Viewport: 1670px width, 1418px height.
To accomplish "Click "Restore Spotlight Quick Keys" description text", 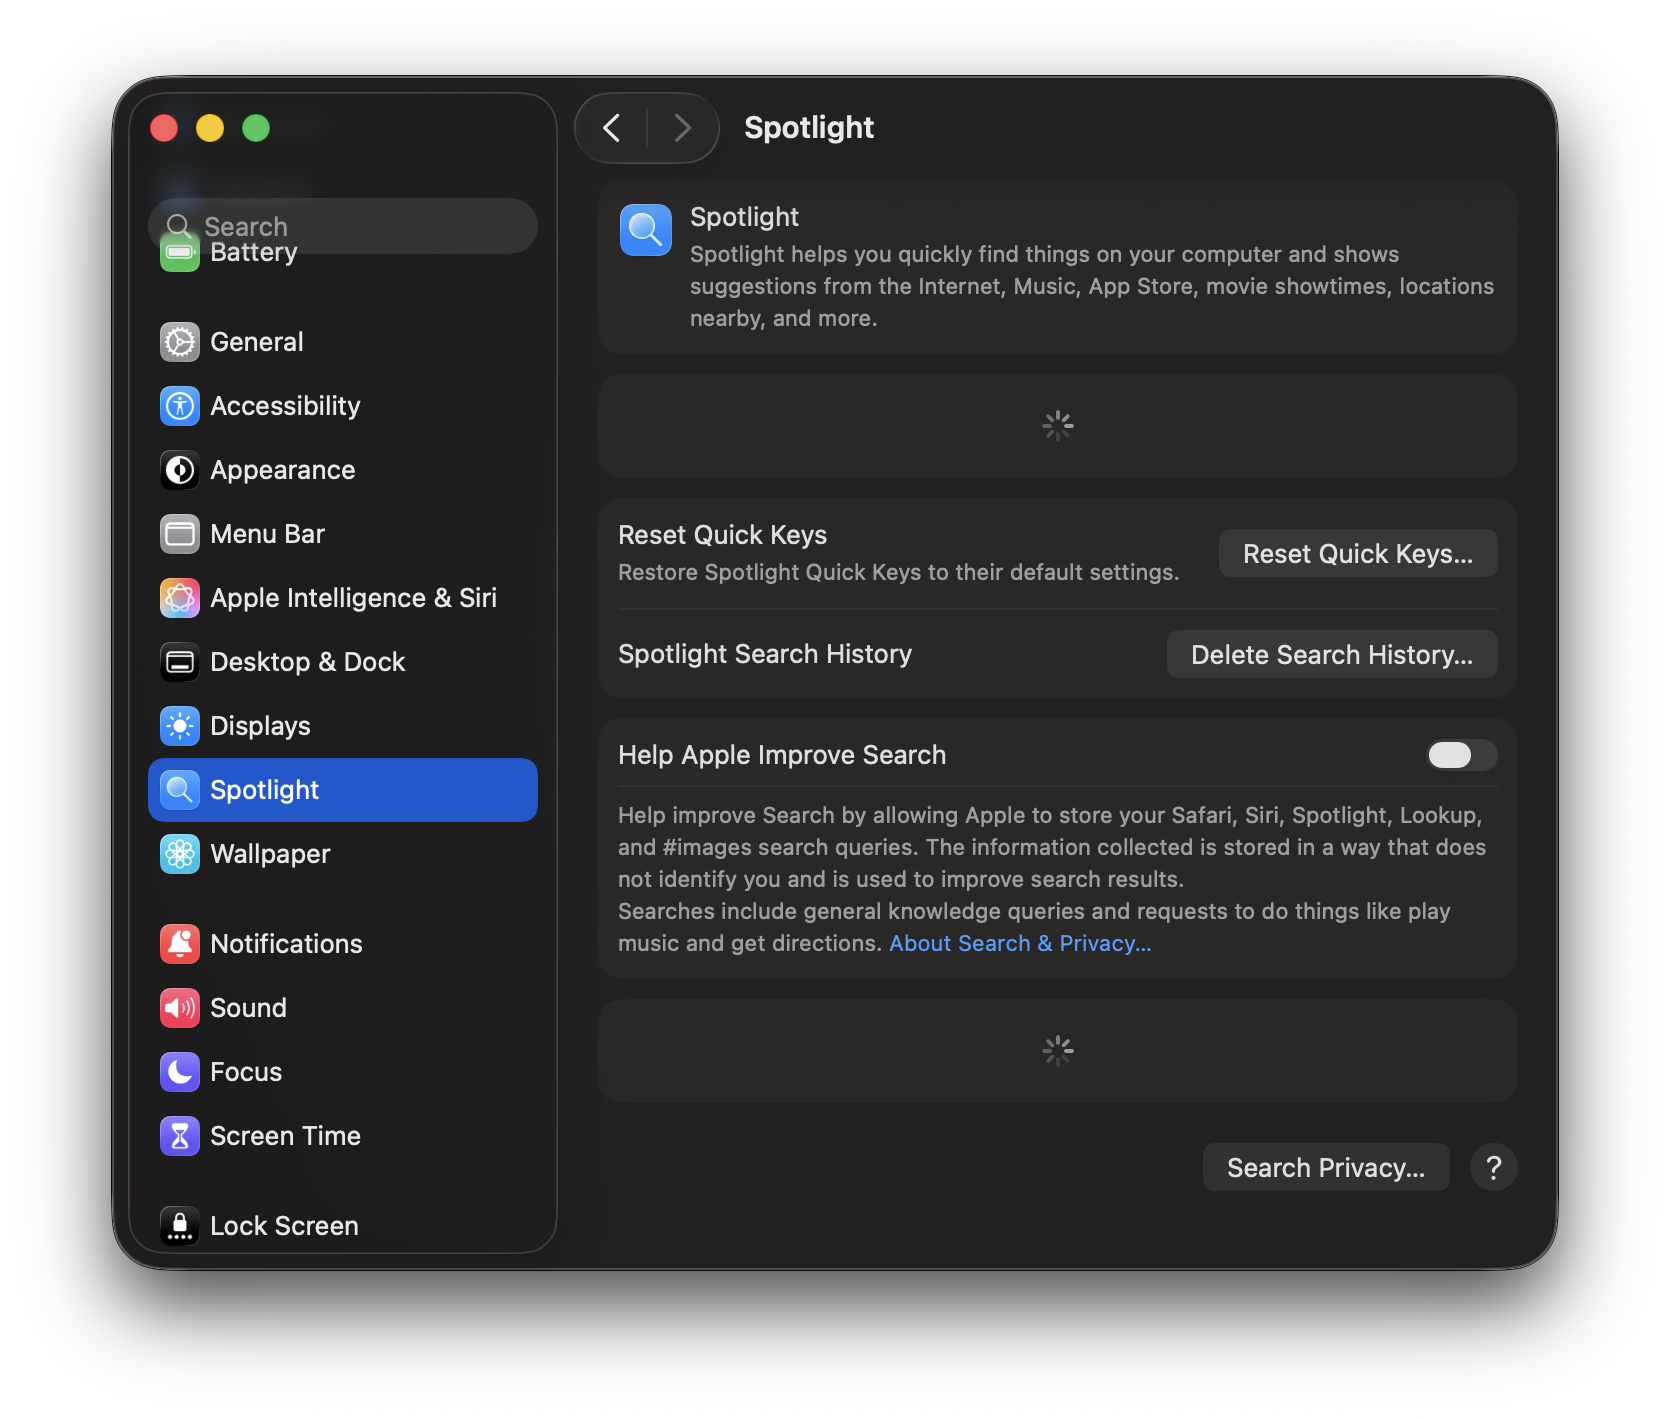I will click(x=898, y=572).
